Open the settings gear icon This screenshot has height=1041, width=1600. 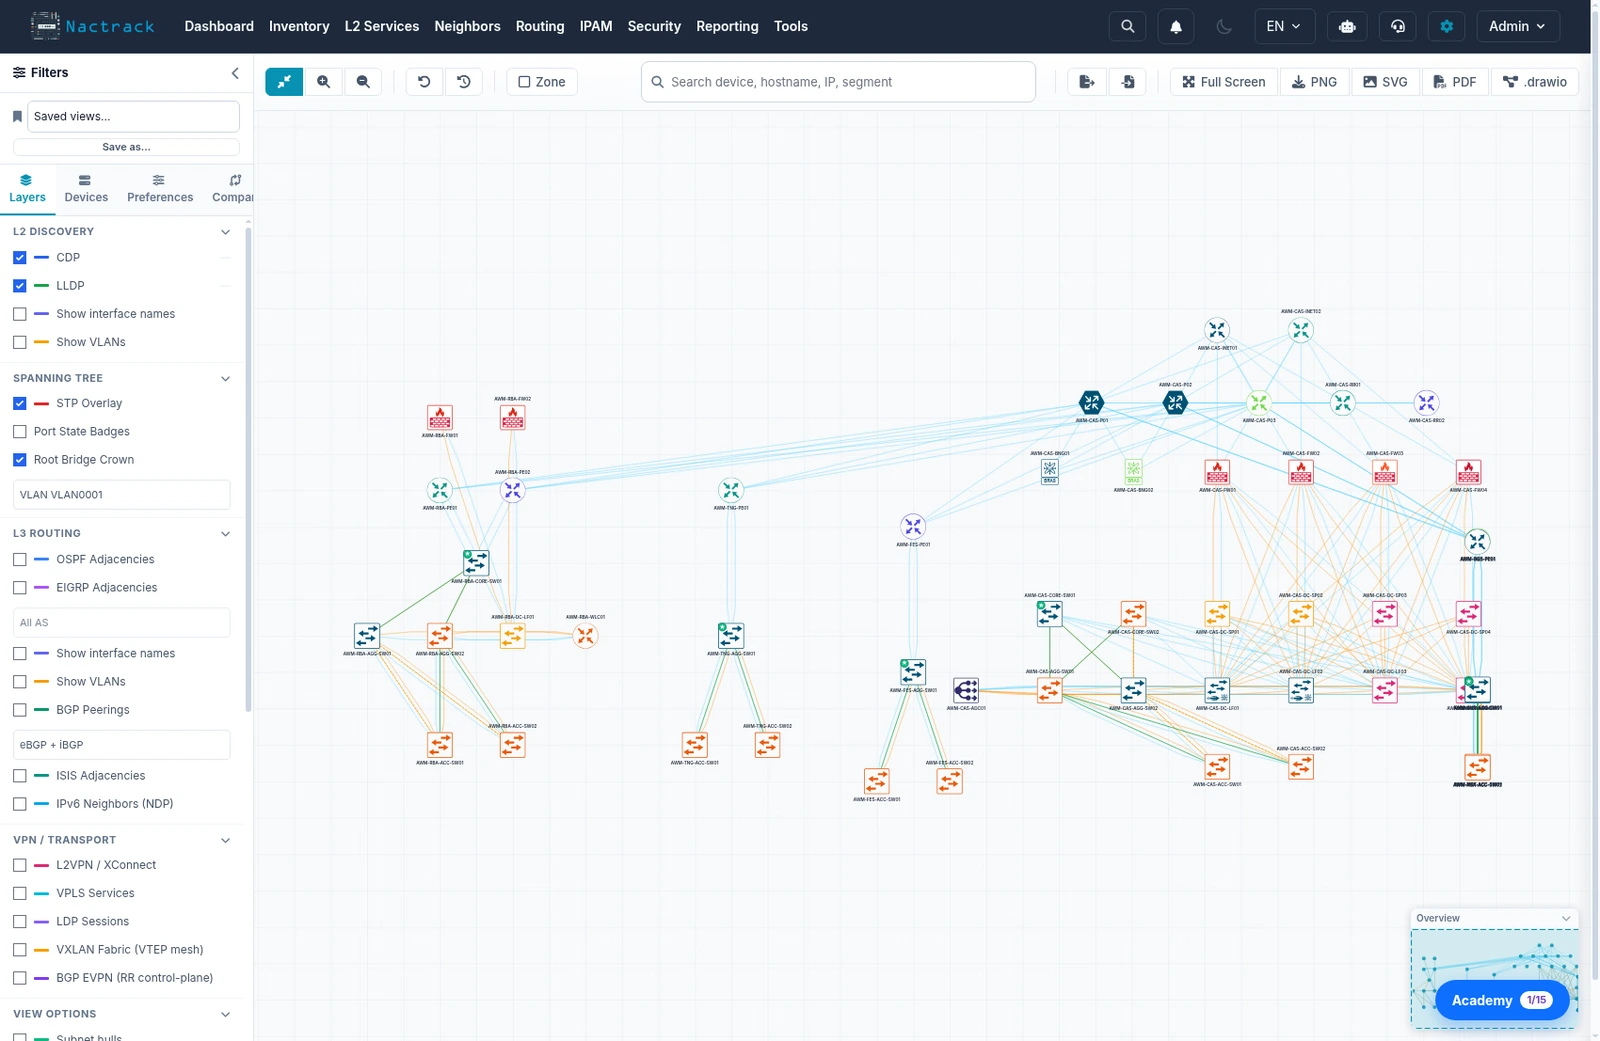tap(1446, 26)
